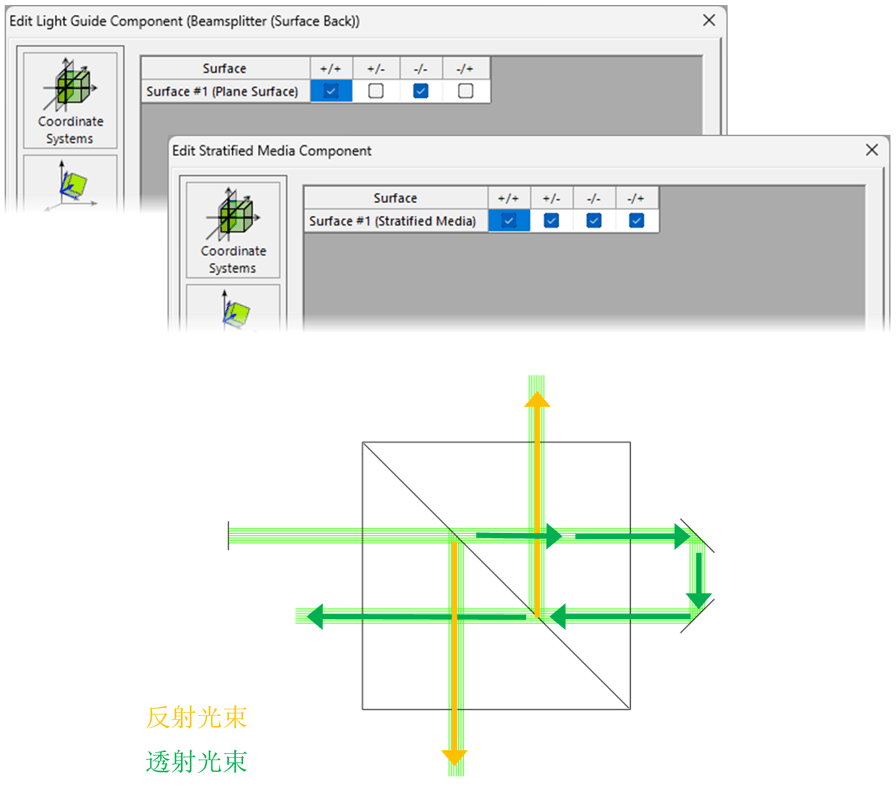The height and width of the screenshot is (788, 896).
Task: Click position icon below Coordinate Systems in Stratified Media dialog
Action: [x=233, y=307]
